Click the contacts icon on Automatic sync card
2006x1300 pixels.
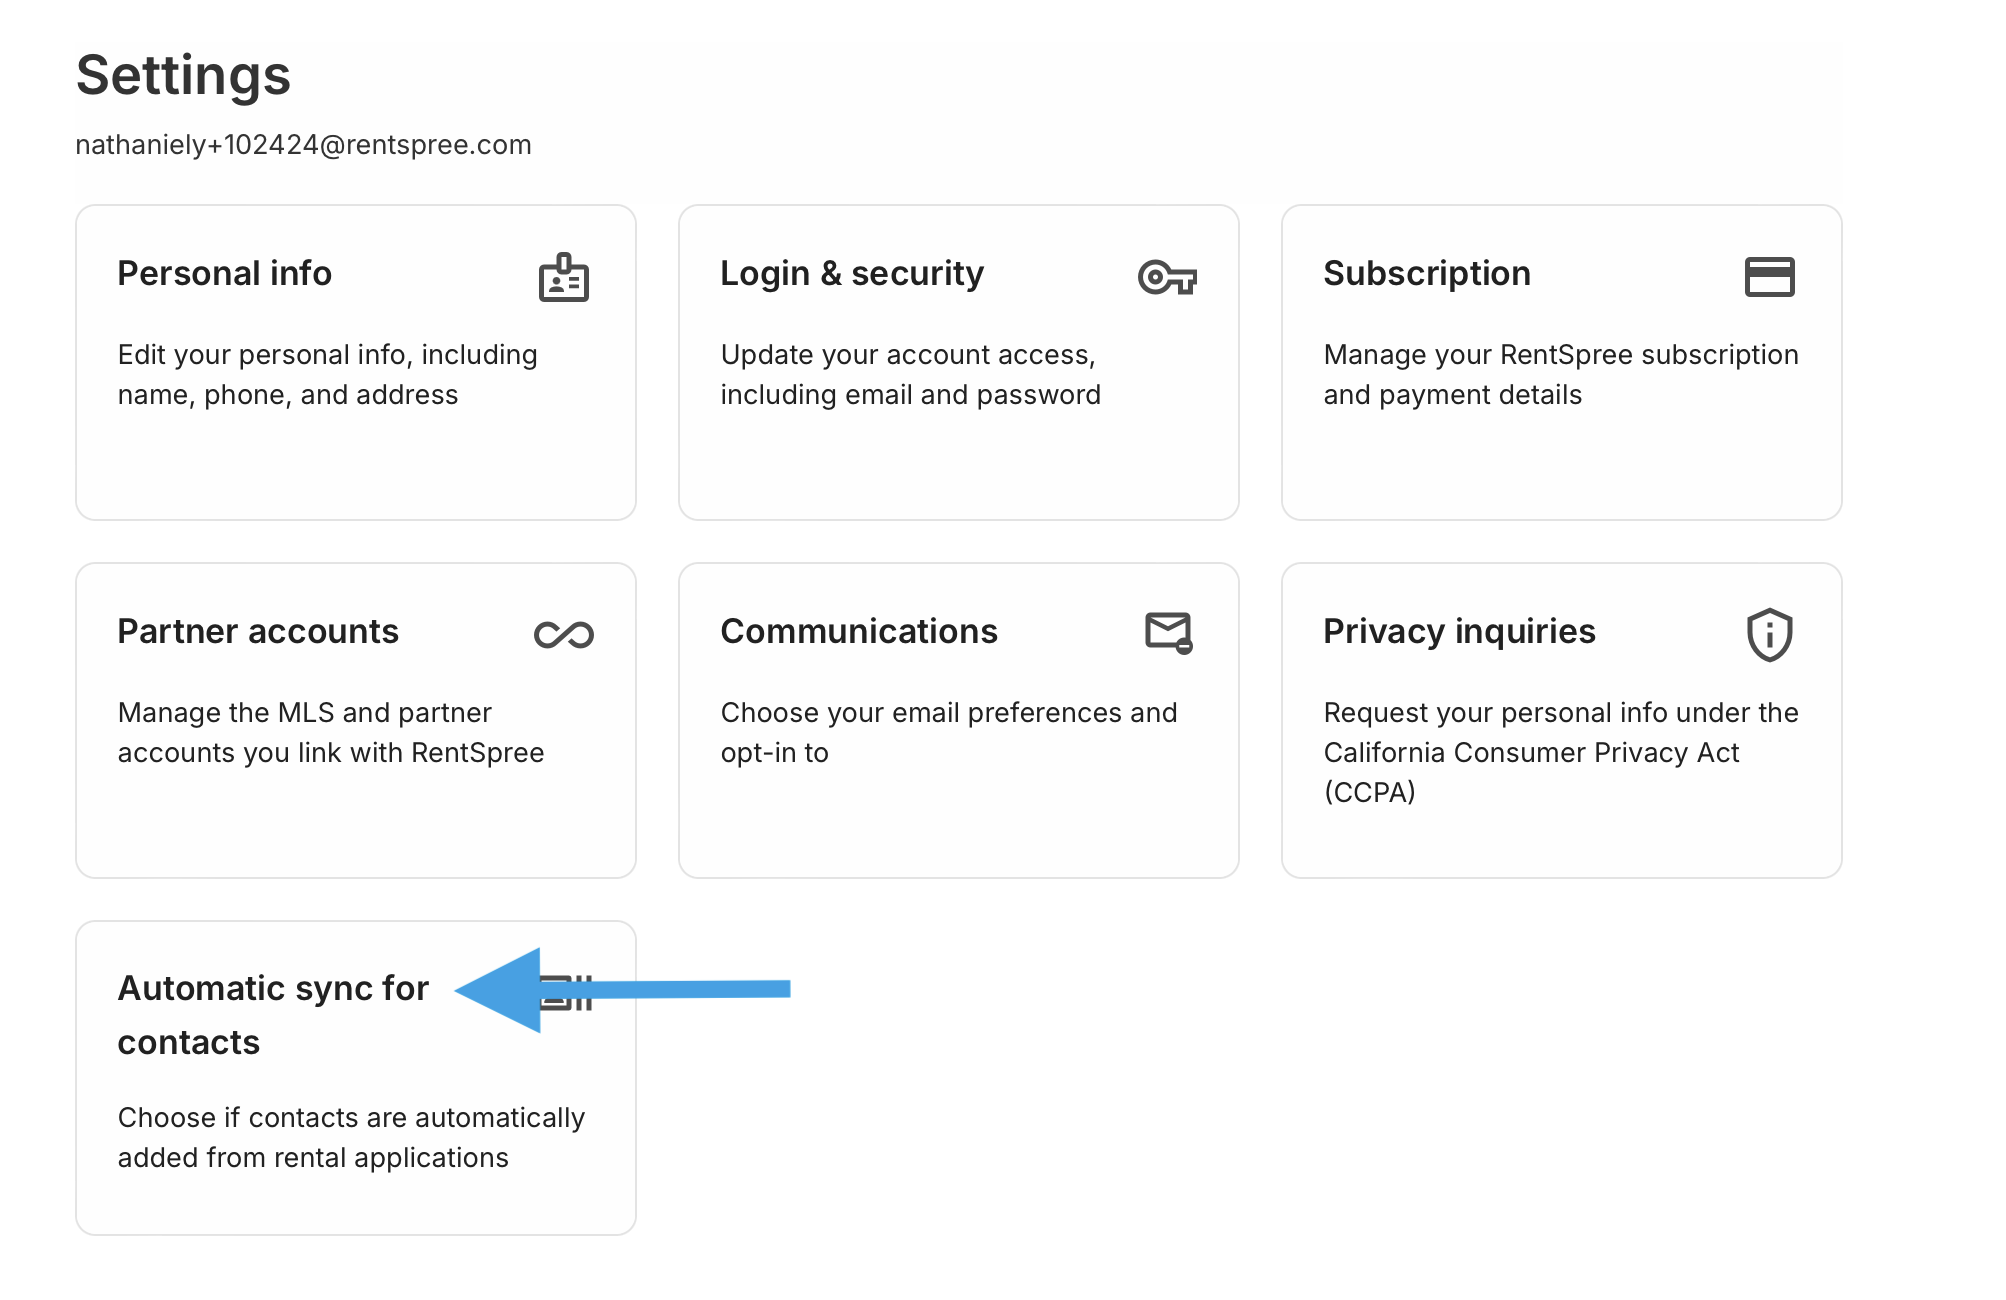[566, 993]
